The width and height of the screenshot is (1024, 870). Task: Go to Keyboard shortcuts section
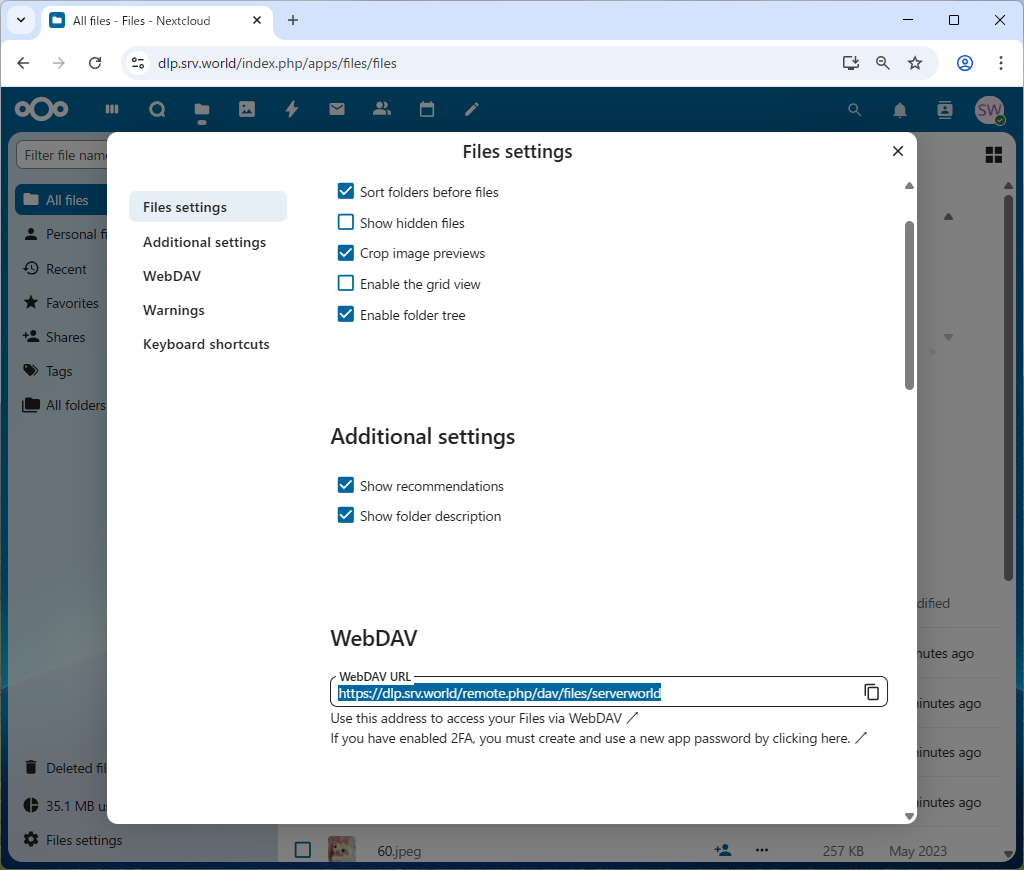tap(206, 344)
